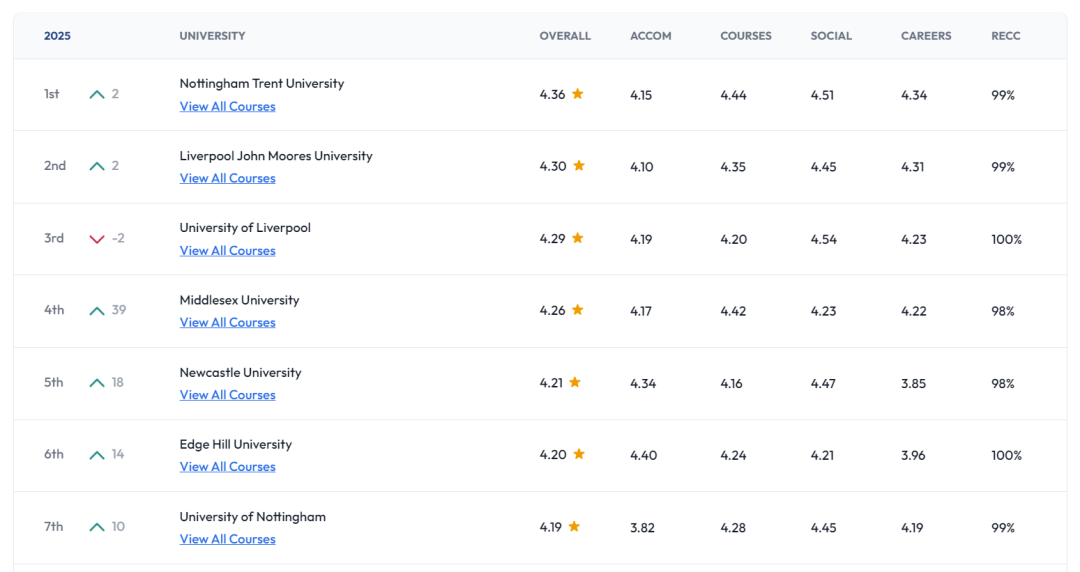Image resolution: width=1080 pixels, height=572 pixels.
Task: Click the red down arrow in the 3rd row
Action: [x=97, y=239]
